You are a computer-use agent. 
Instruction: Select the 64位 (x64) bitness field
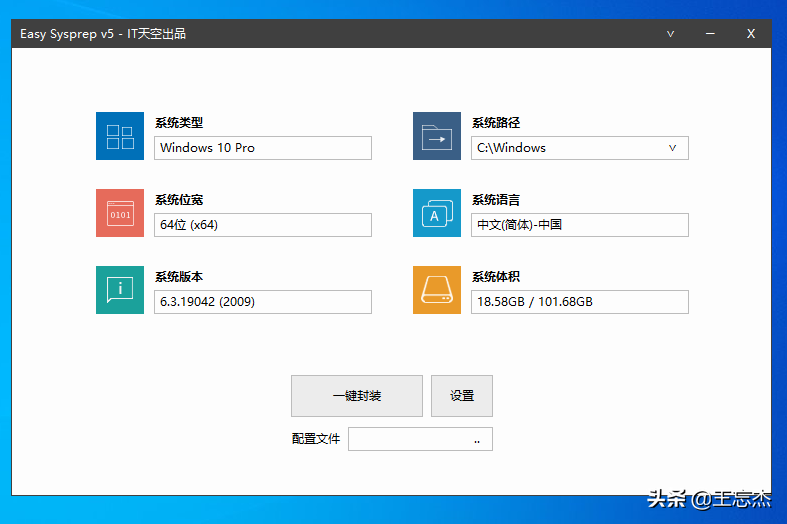[263, 225]
